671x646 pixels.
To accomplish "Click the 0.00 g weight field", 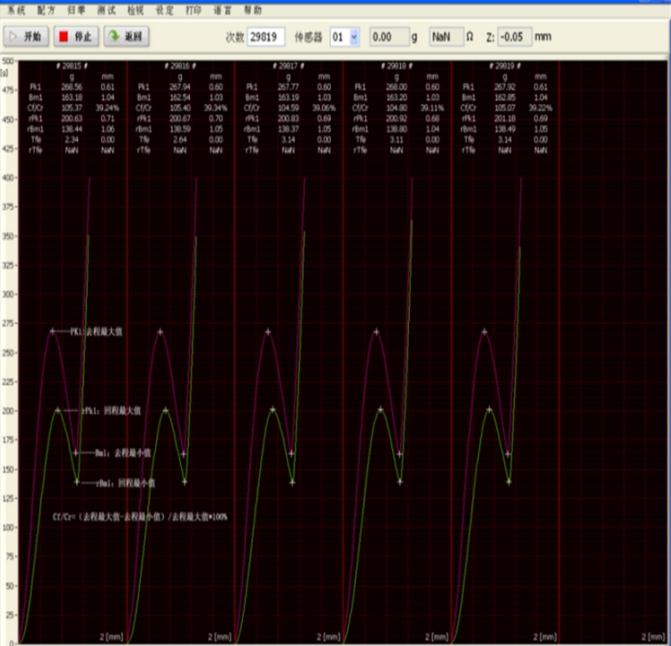I will tap(389, 37).
